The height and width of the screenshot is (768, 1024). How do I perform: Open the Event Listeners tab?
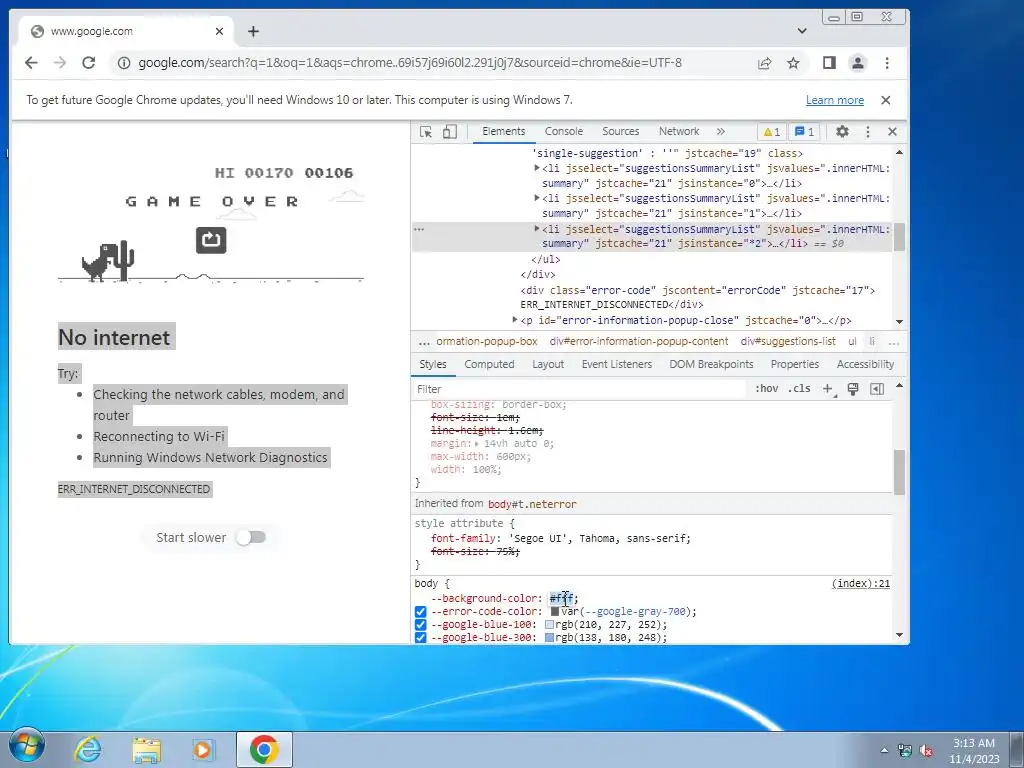point(616,364)
